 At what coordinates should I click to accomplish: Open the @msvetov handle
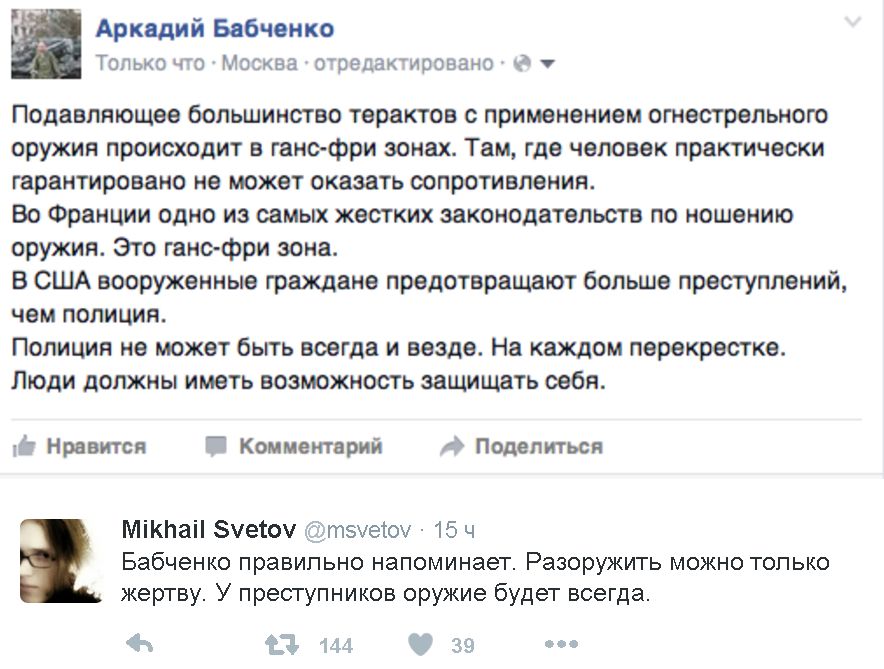pyautogui.click(x=357, y=530)
